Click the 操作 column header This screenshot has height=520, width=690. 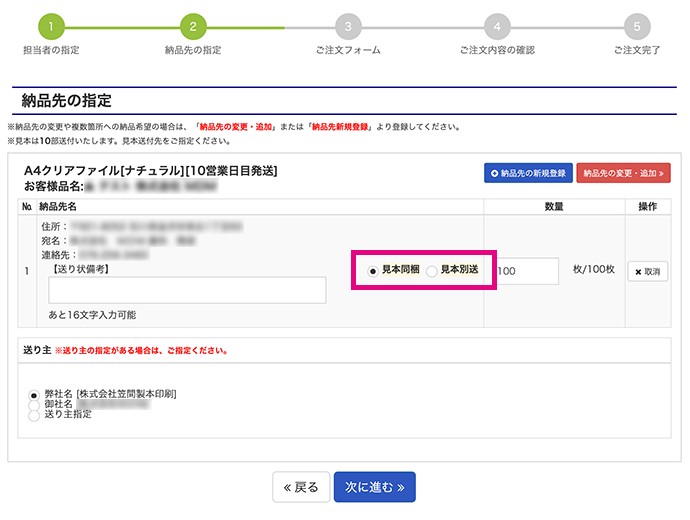point(648,206)
